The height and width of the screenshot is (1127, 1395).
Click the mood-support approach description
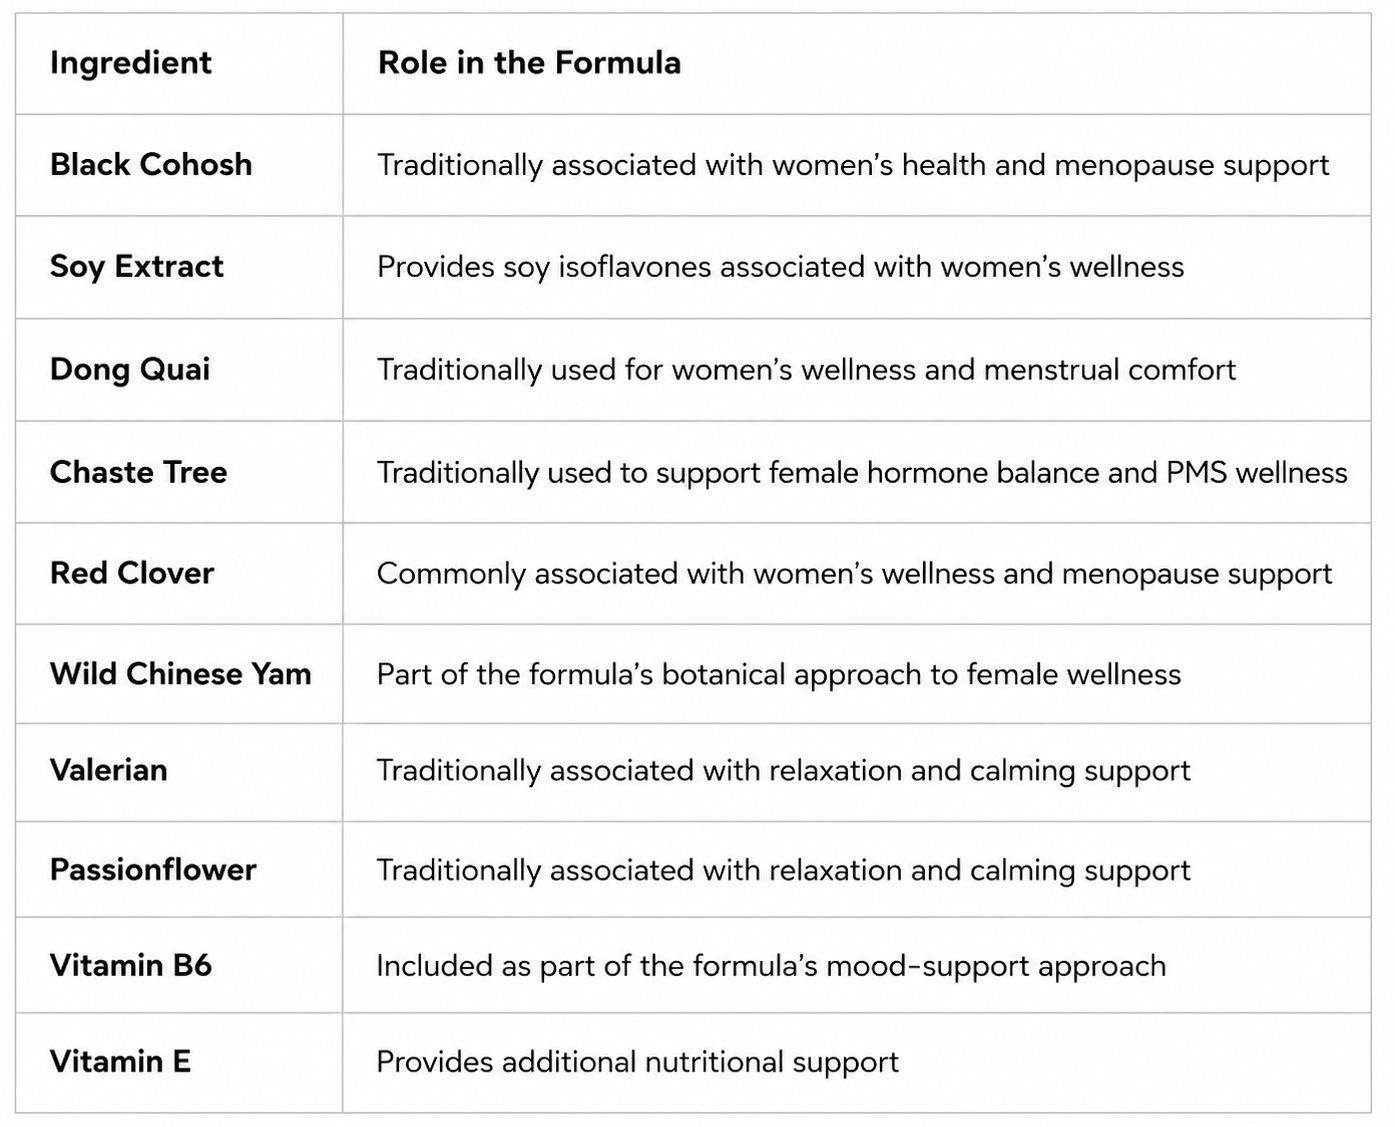(x=771, y=966)
